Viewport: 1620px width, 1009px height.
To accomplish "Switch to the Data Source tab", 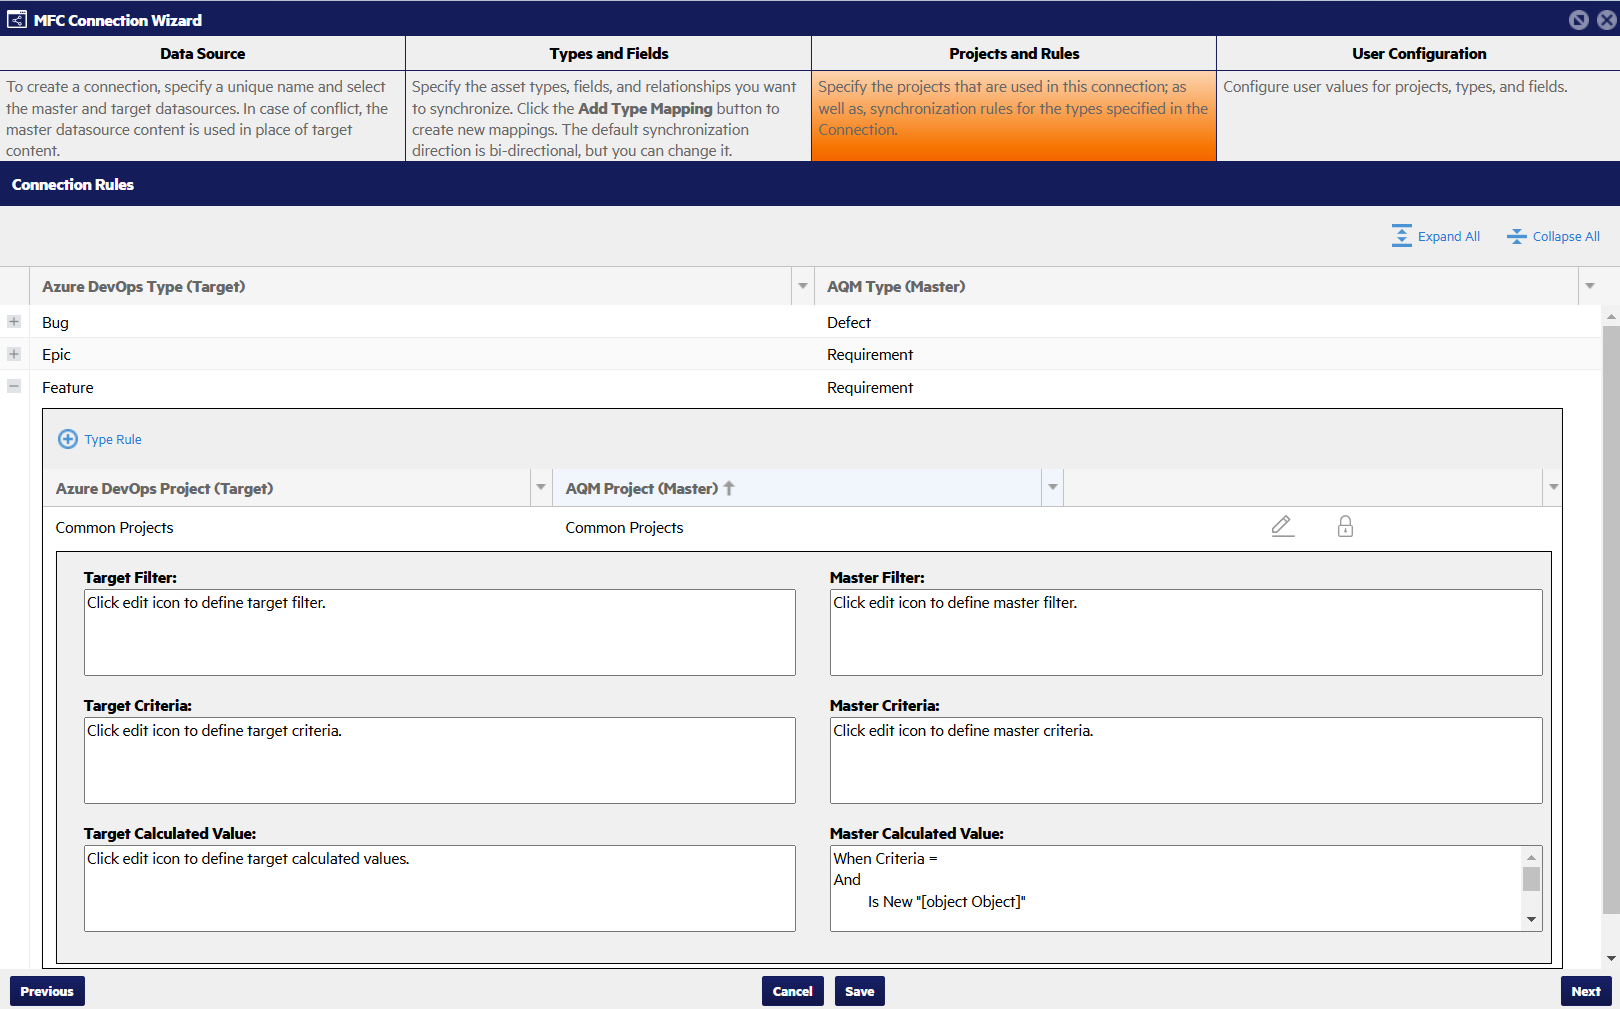I will click(202, 53).
